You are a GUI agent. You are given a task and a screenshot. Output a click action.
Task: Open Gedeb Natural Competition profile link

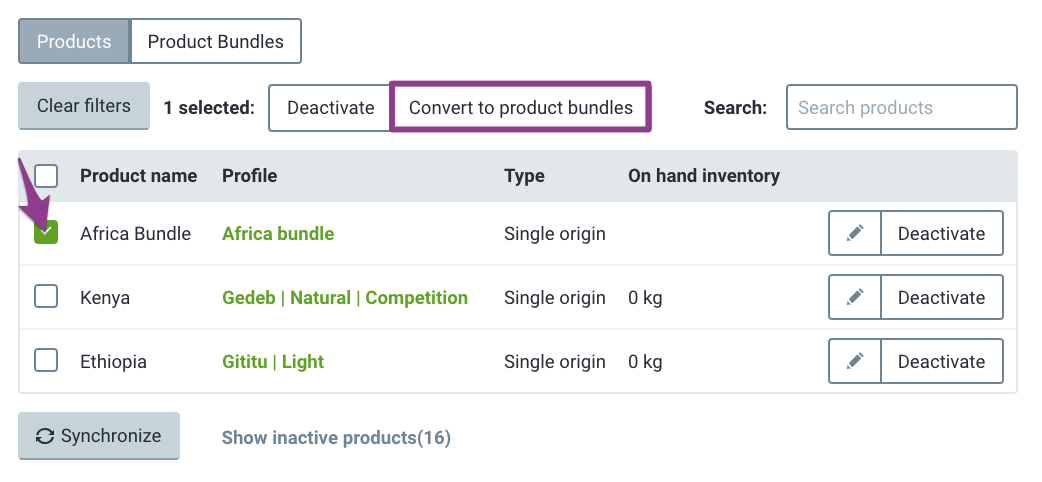345,297
